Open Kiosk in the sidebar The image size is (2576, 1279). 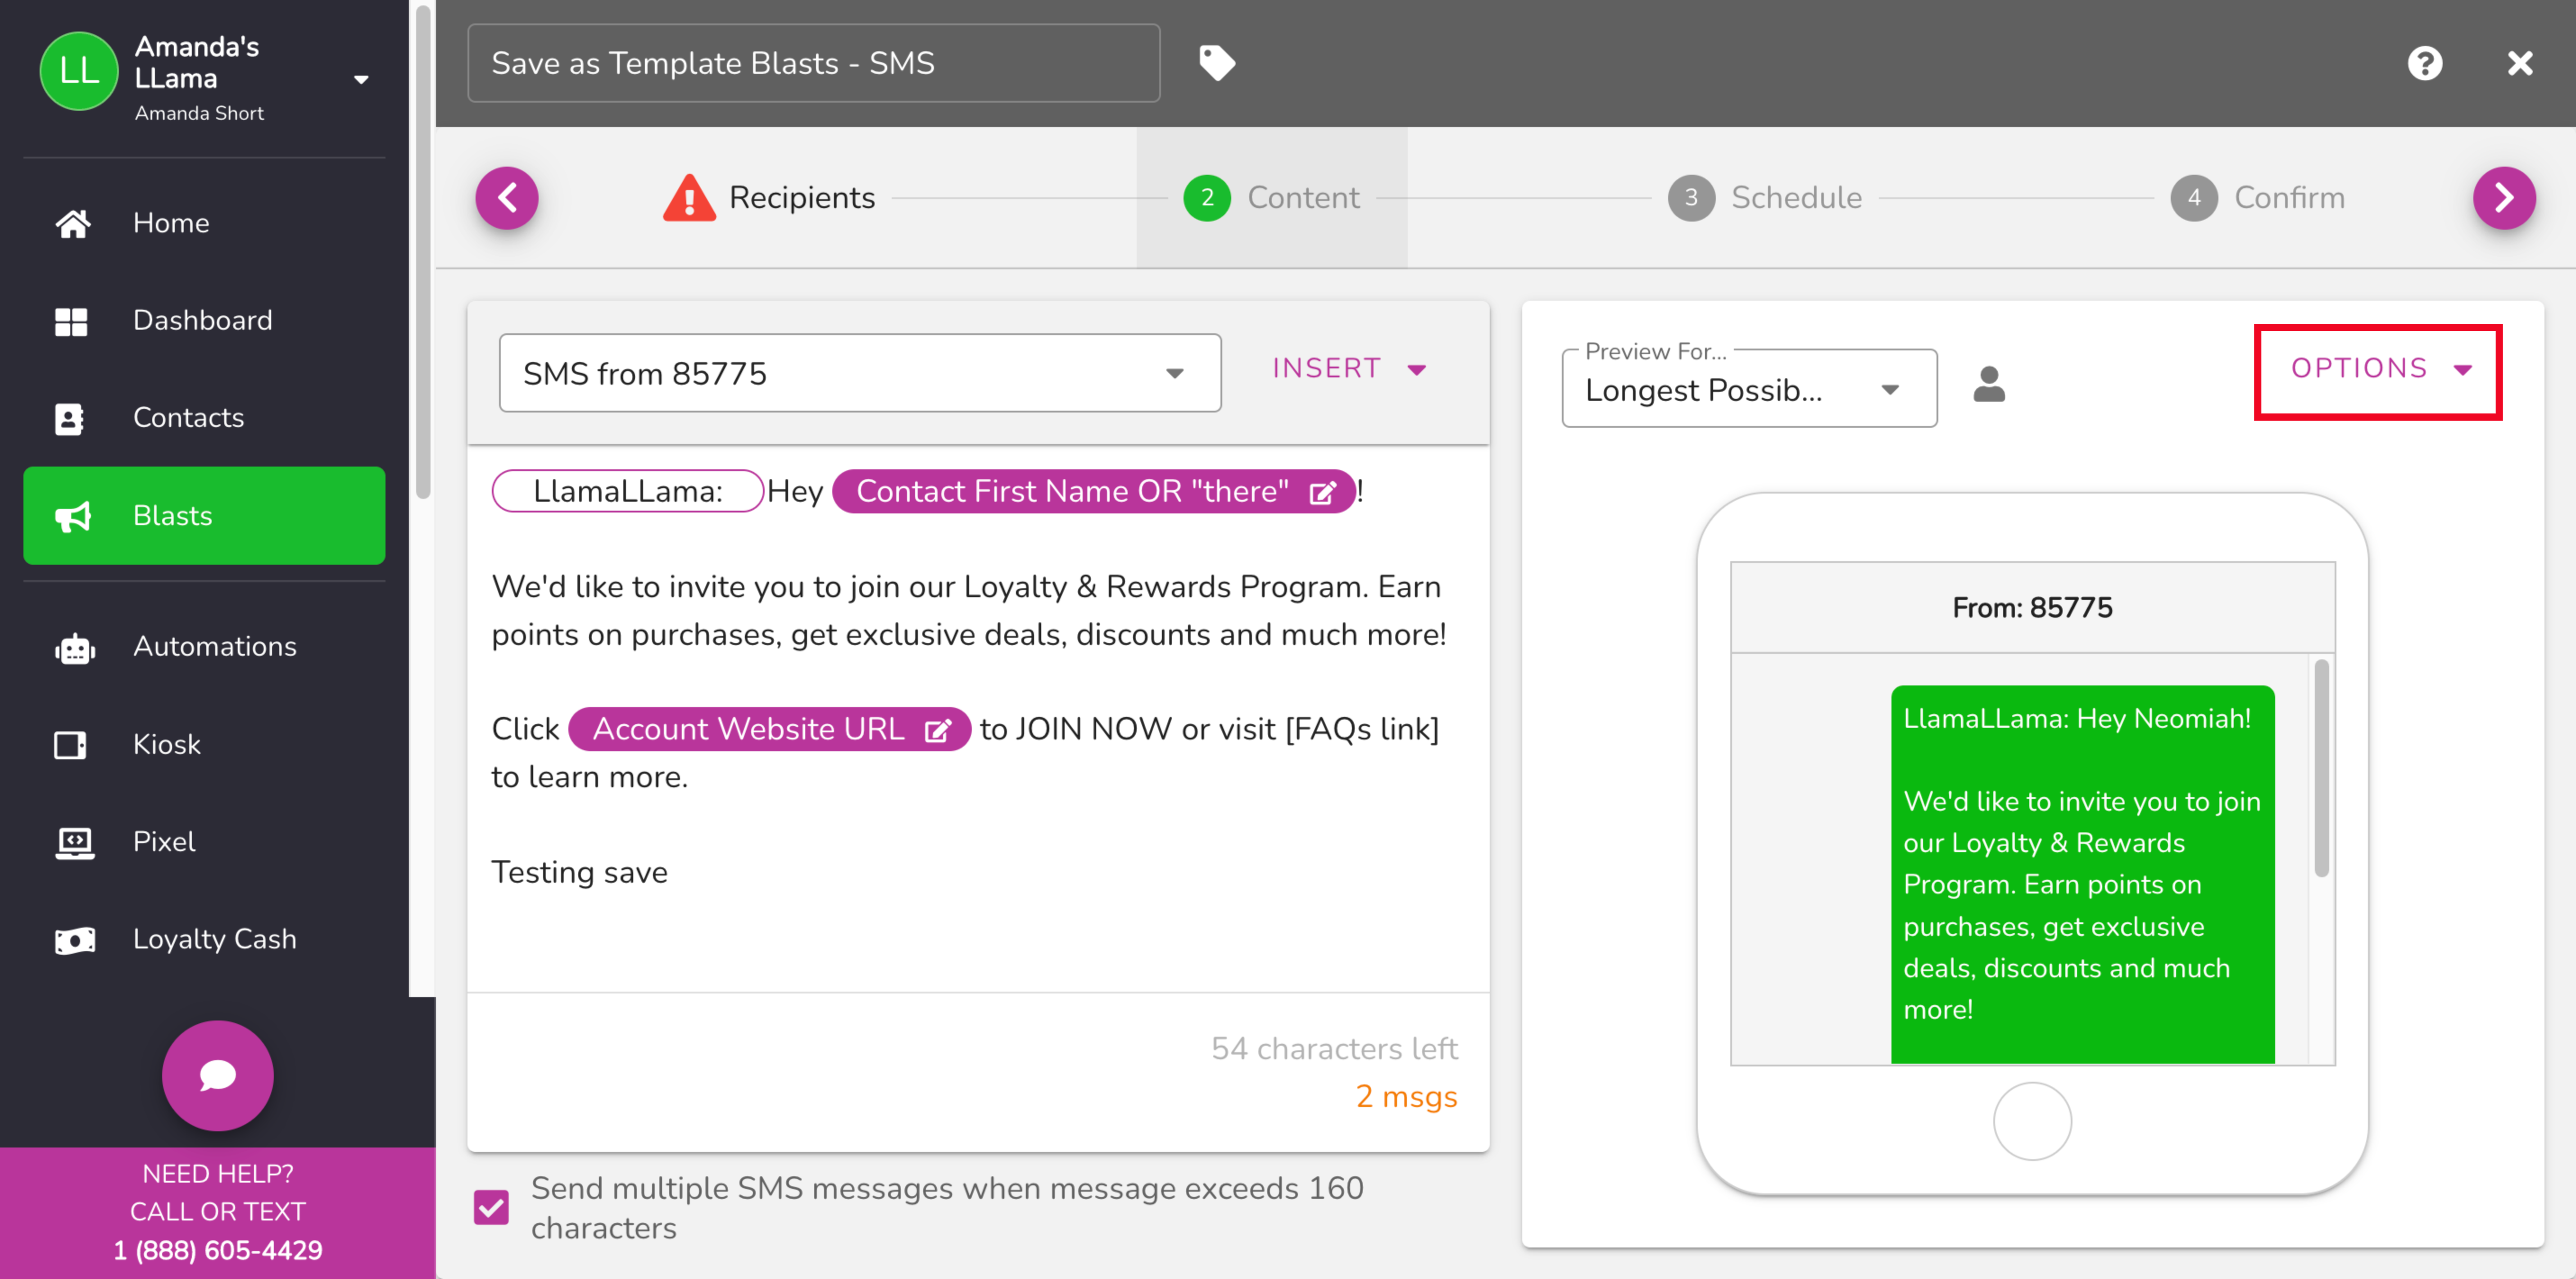click(204, 744)
